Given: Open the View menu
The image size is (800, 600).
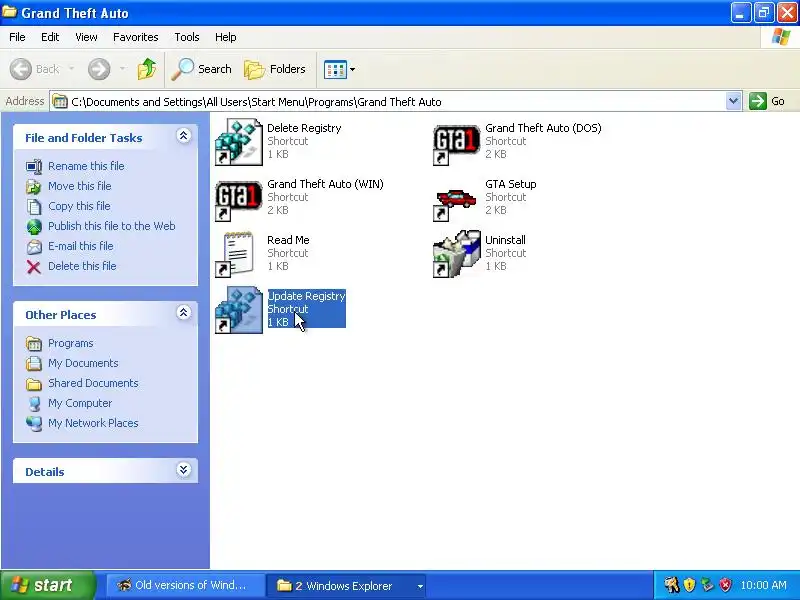Looking at the screenshot, I should coord(86,37).
